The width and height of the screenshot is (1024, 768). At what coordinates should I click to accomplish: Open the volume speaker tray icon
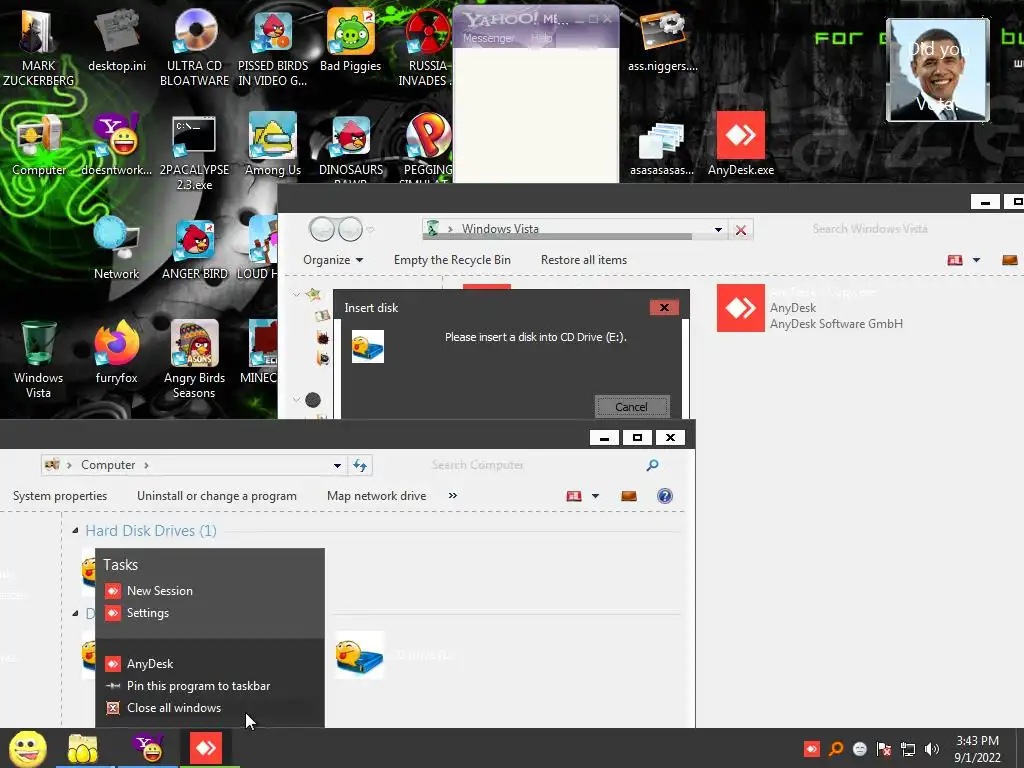tap(932, 749)
